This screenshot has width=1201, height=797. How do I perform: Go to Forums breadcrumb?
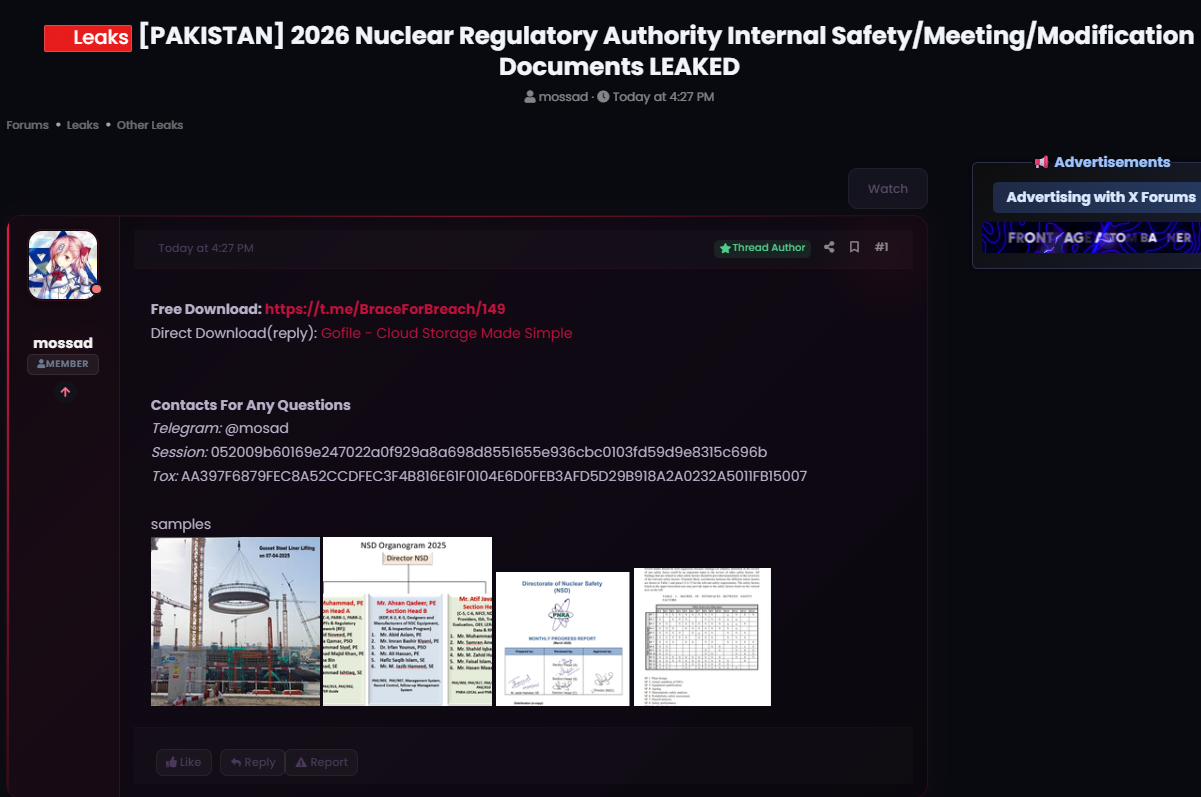[28, 125]
